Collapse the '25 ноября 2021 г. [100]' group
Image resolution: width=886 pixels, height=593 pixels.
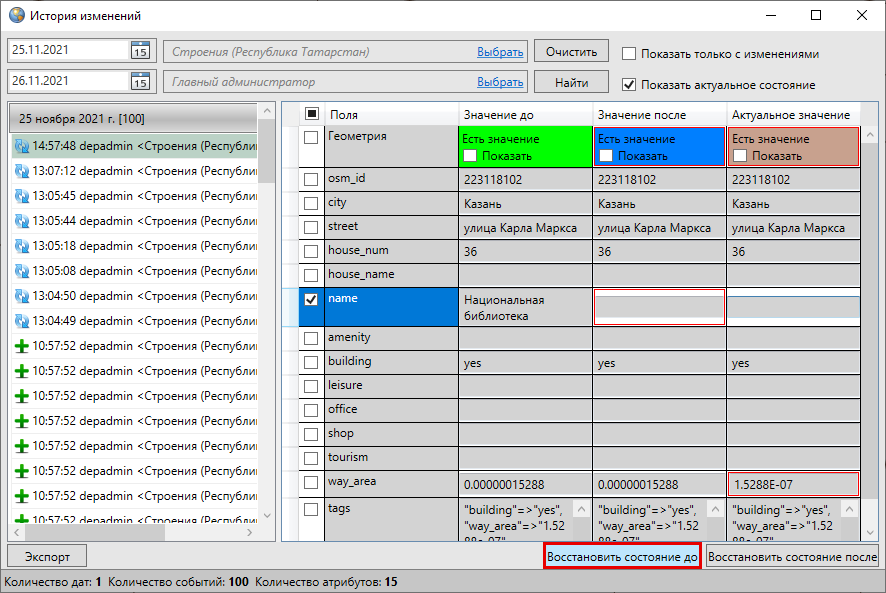point(134,119)
